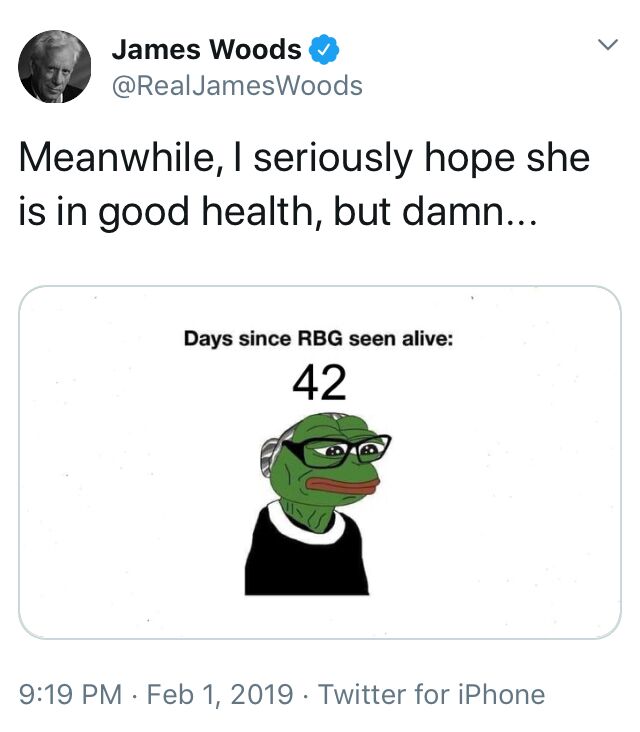Image resolution: width=640 pixels, height=732 pixels.
Task: Click the words seriously hope she in the tweet
Action: (422, 159)
